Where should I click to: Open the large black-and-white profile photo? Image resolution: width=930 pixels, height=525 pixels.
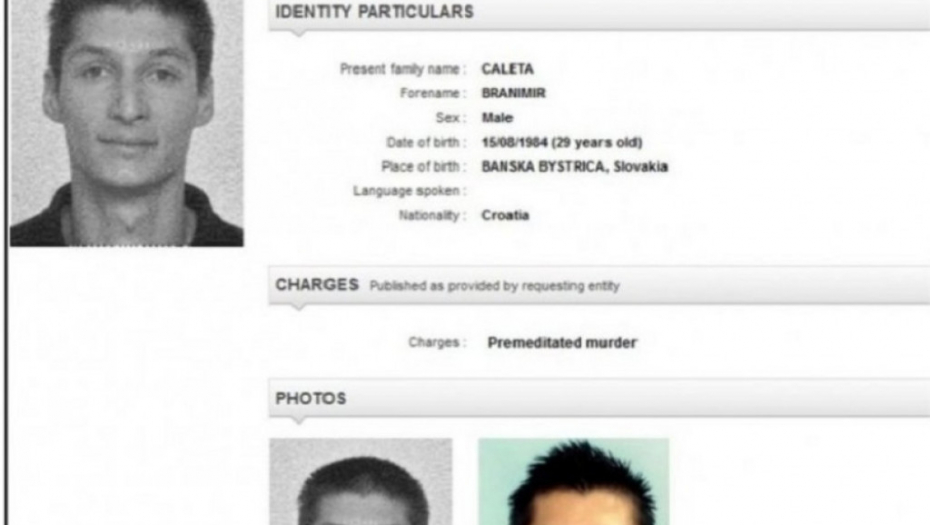pyautogui.click(x=127, y=123)
